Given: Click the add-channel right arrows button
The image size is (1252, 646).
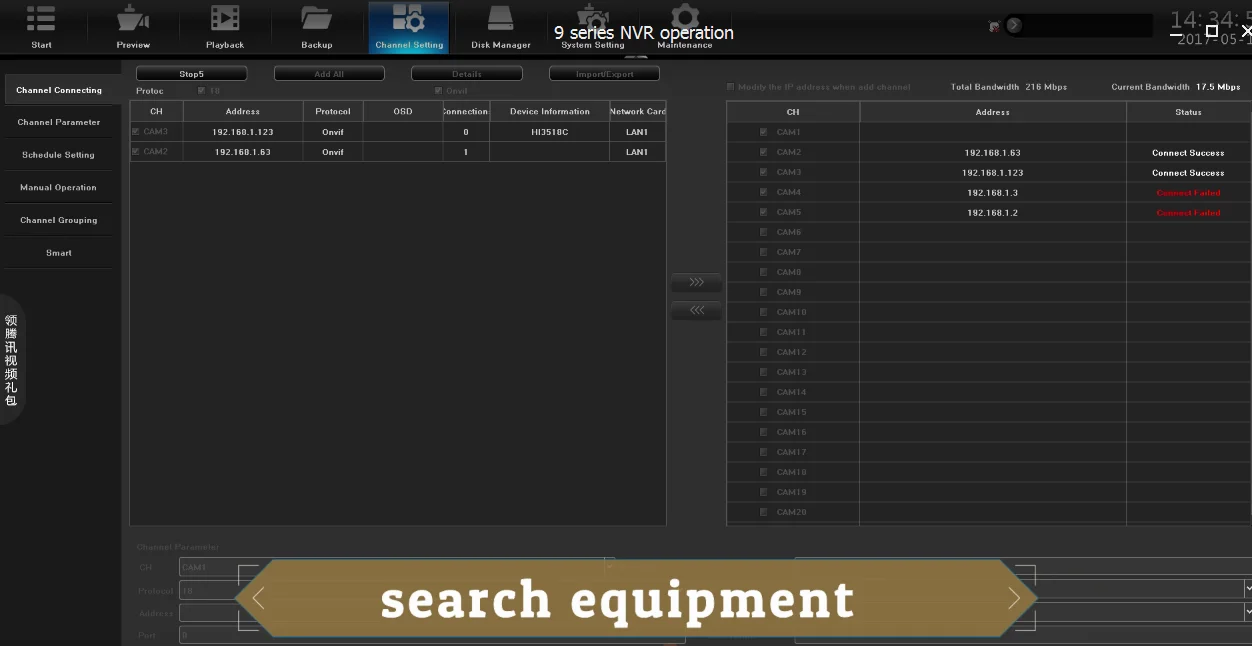Looking at the screenshot, I should click(696, 283).
